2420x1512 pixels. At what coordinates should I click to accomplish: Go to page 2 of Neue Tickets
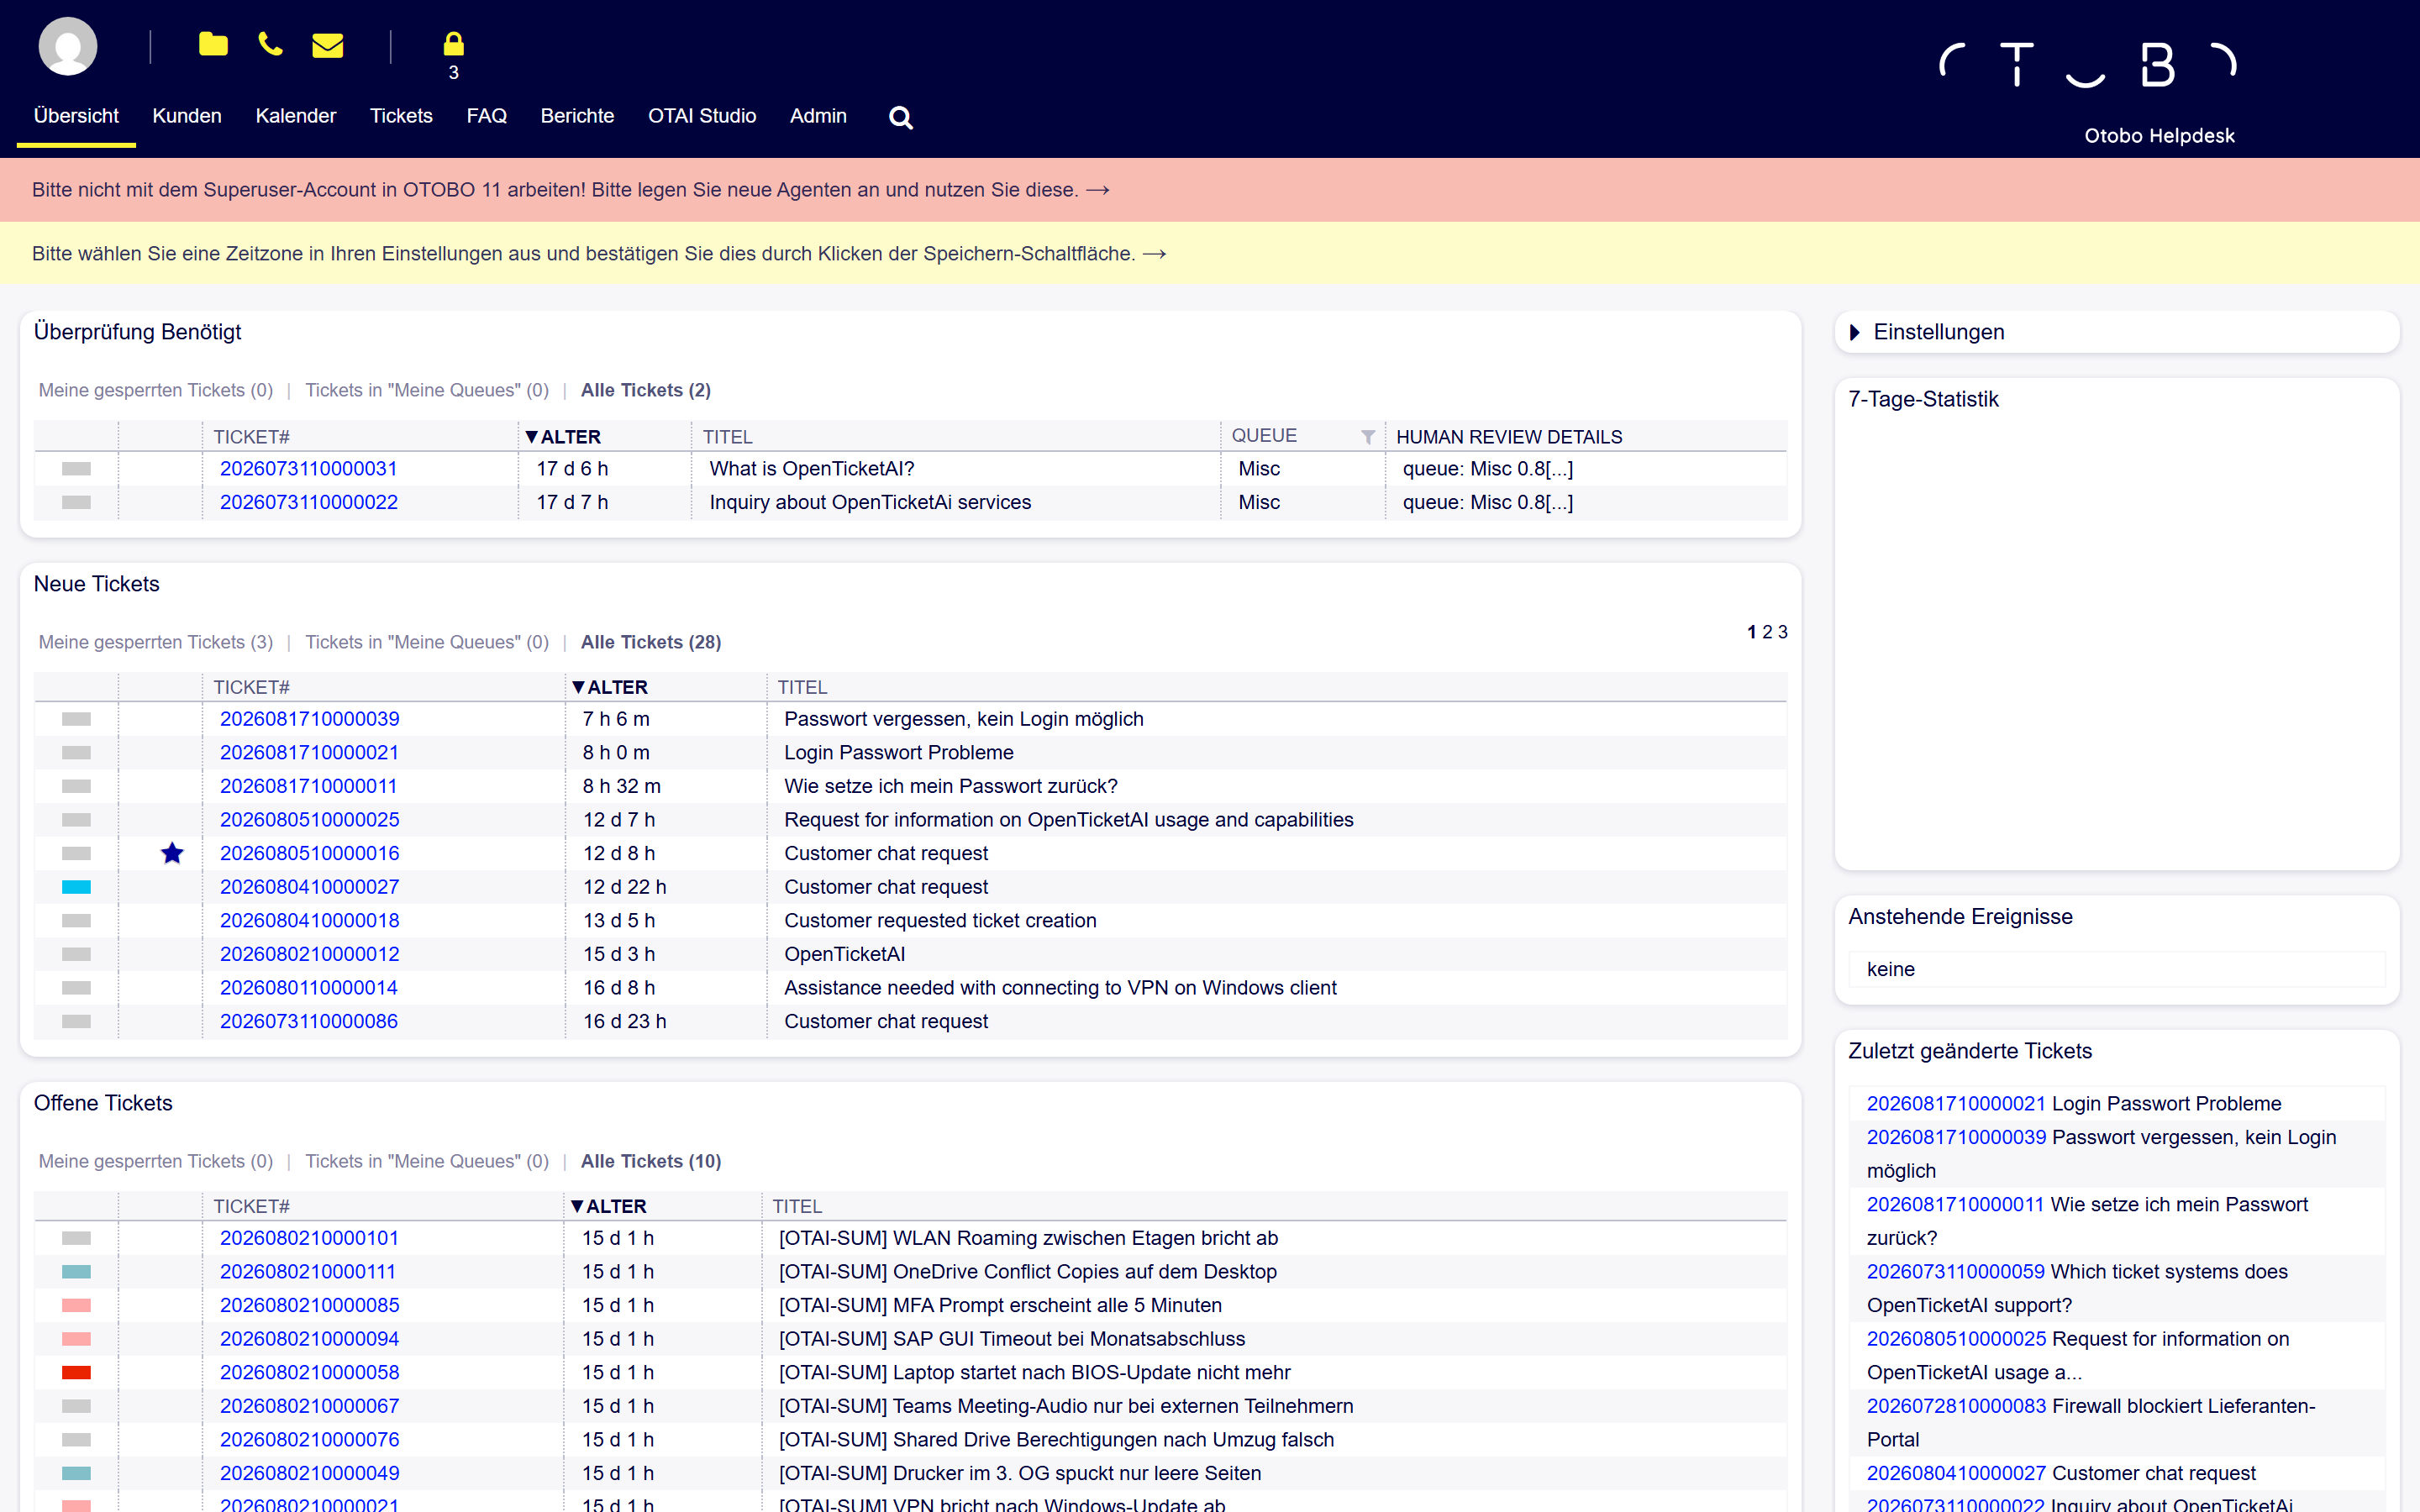point(1767,632)
